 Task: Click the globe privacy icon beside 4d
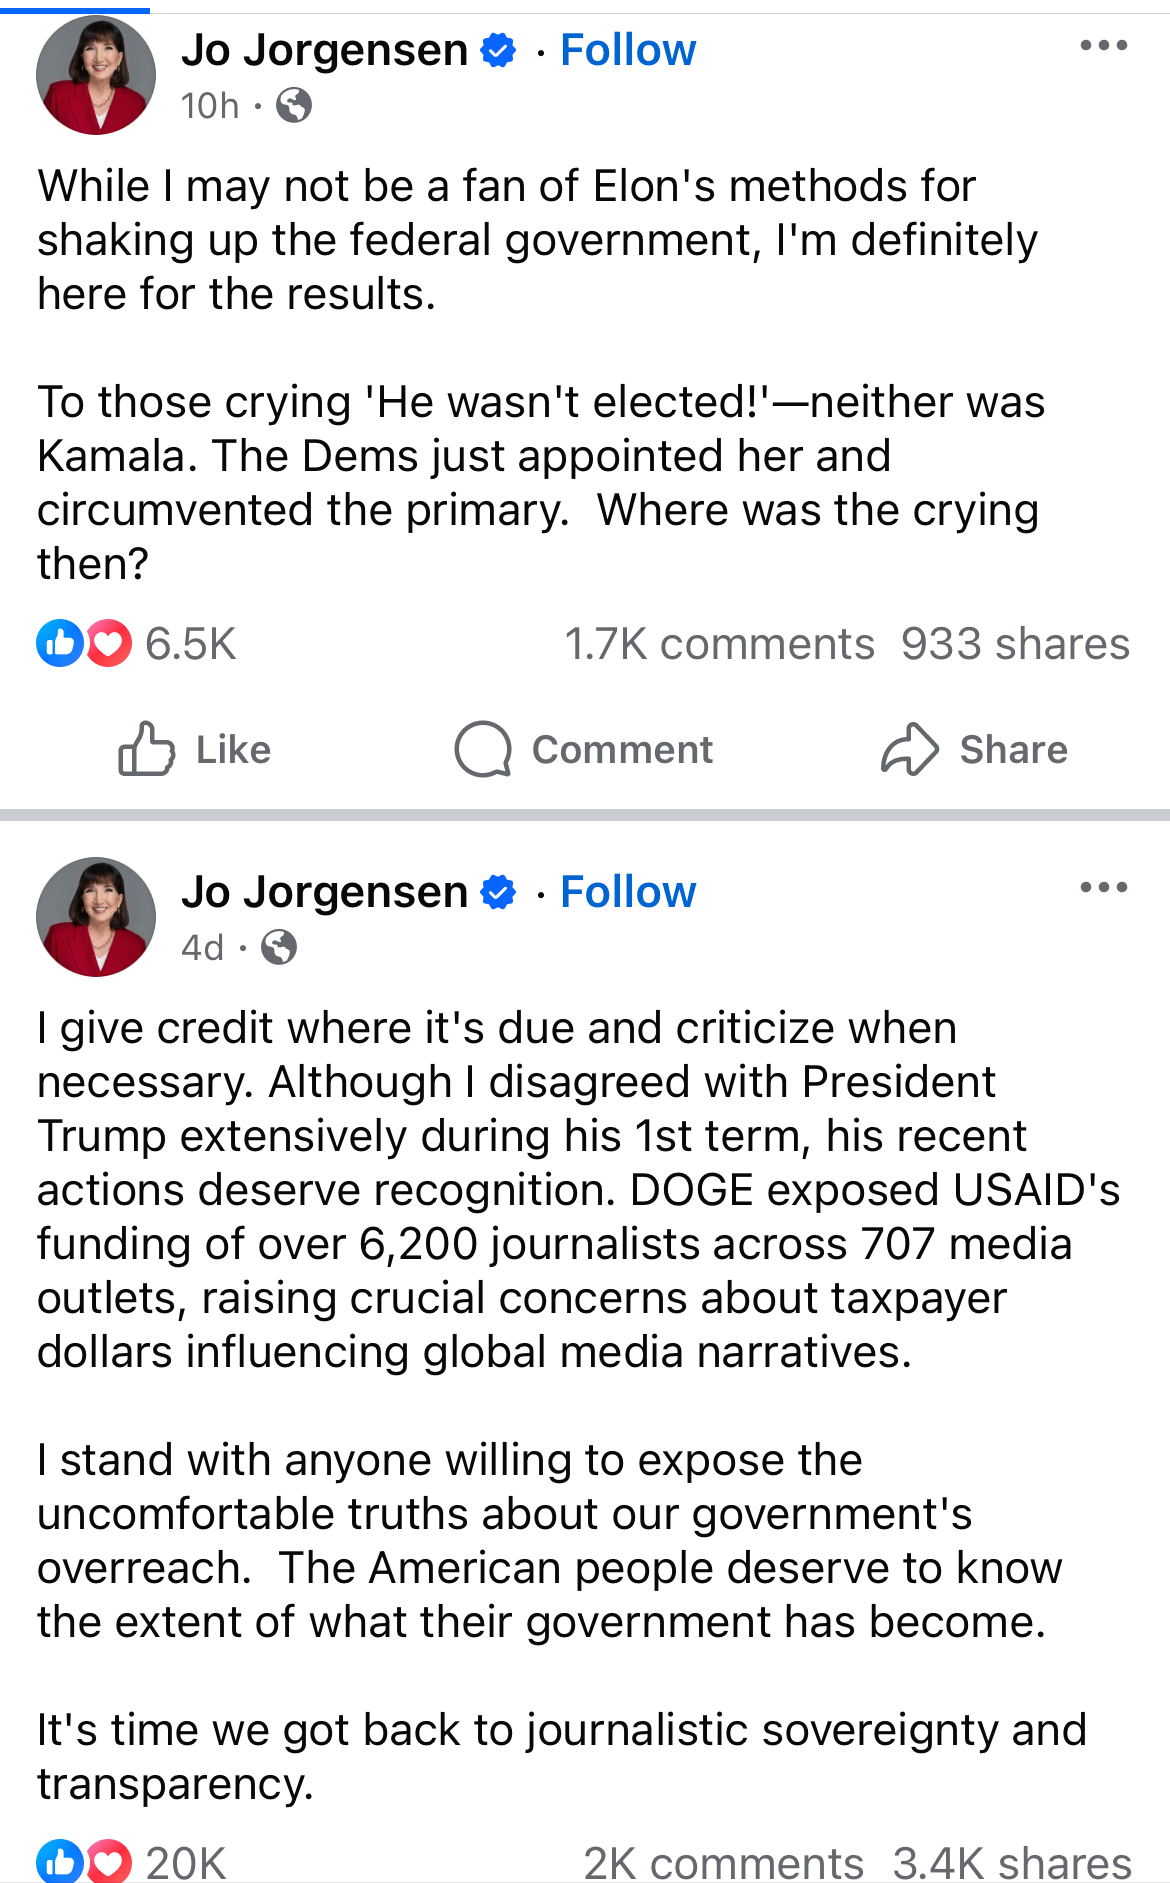coord(279,947)
